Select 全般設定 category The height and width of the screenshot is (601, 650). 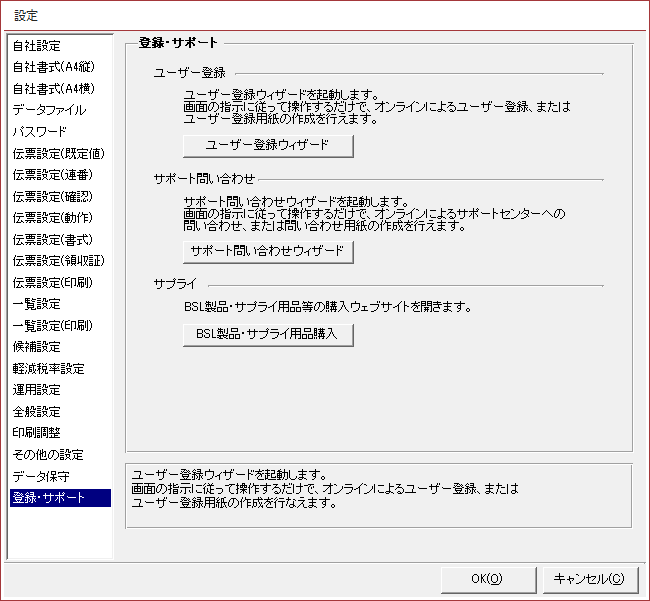point(60,412)
